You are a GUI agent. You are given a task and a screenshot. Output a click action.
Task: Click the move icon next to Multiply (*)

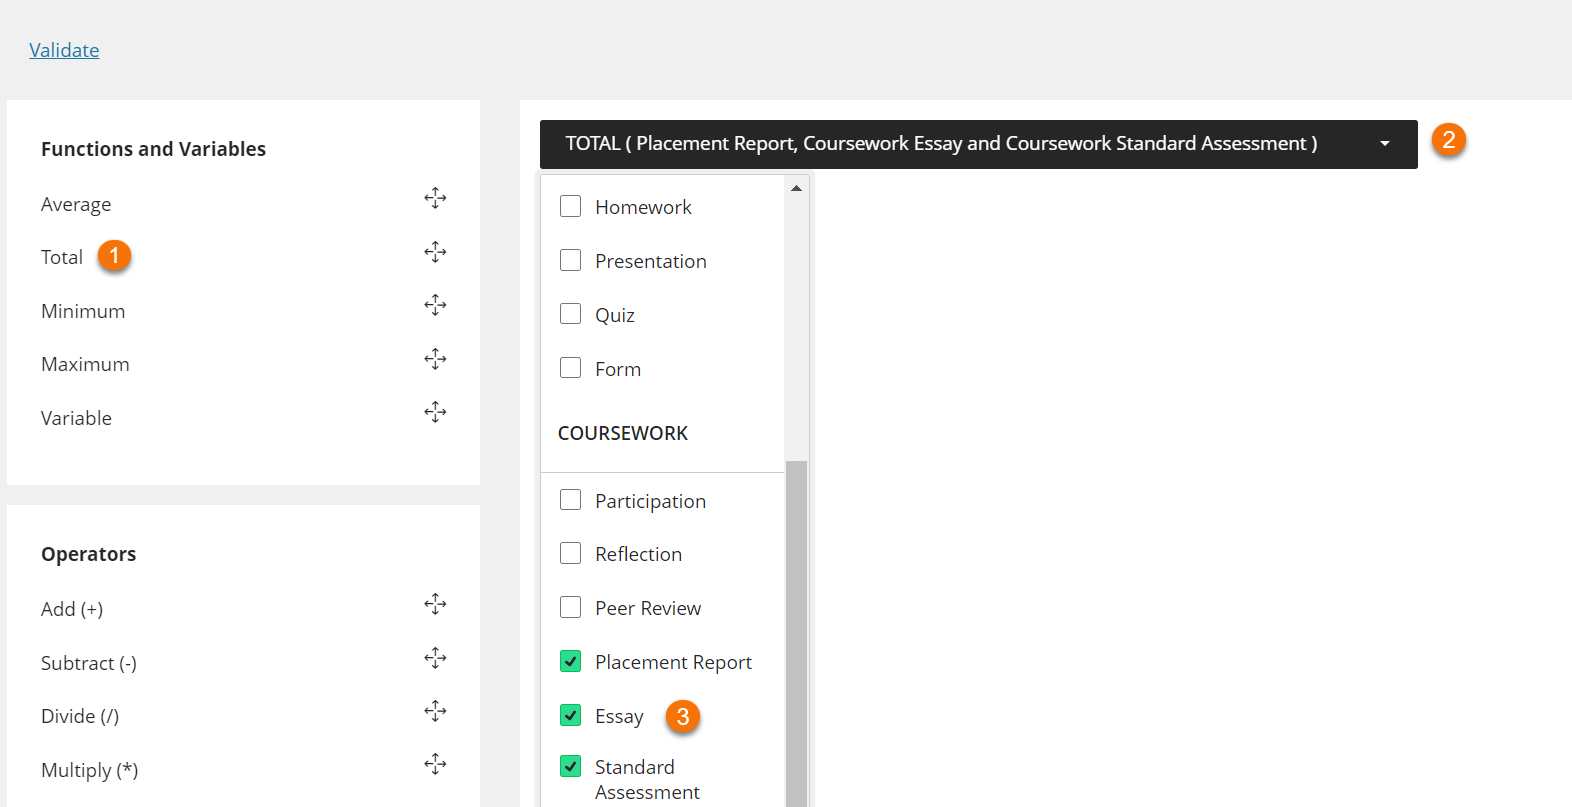pyautogui.click(x=435, y=765)
